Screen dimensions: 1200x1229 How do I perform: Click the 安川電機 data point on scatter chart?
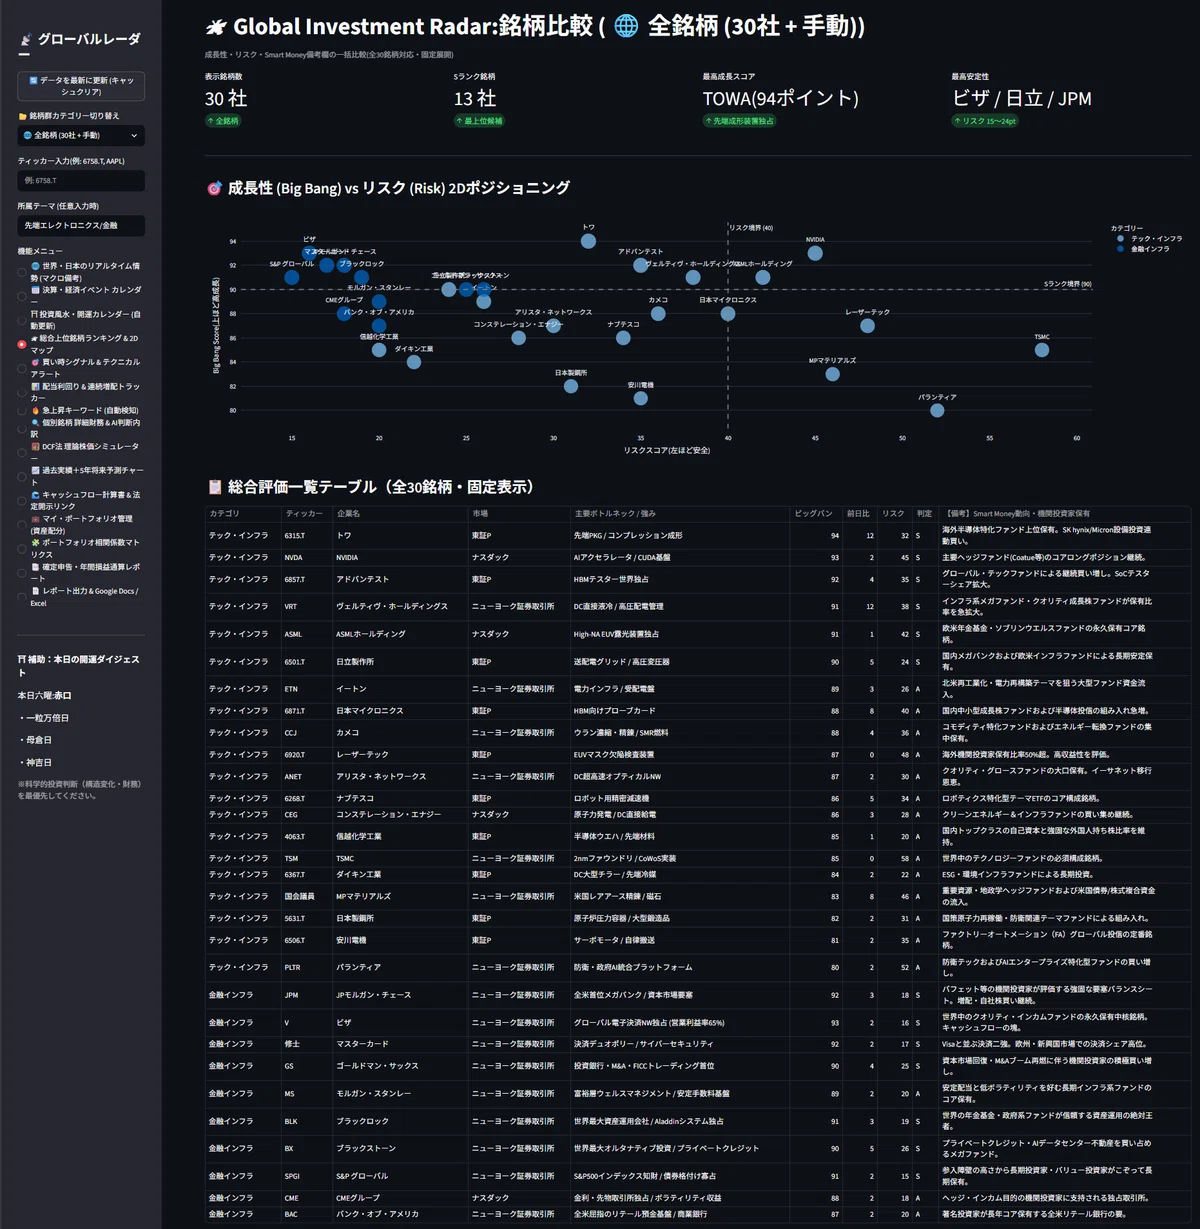tap(640, 398)
